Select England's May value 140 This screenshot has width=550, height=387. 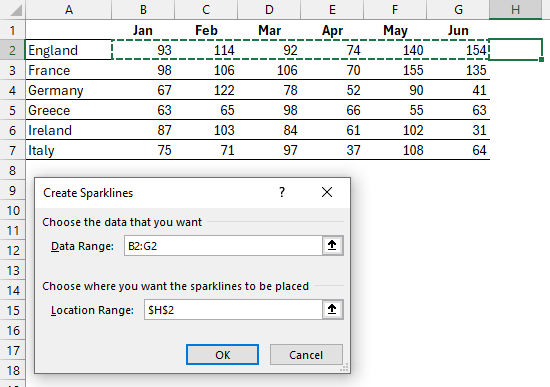tap(395, 50)
